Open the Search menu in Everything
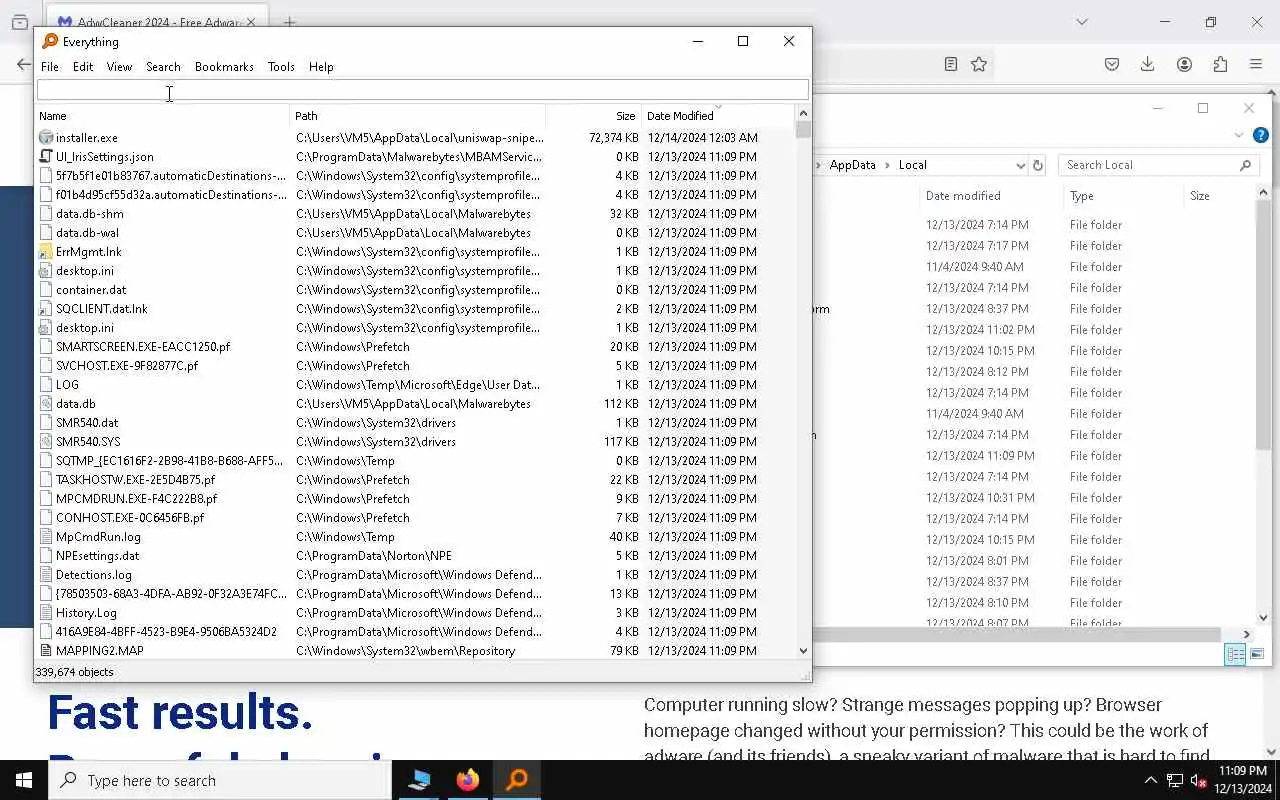Image resolution: width=1280 pixels, height=800 pixels. coord(163,67)
